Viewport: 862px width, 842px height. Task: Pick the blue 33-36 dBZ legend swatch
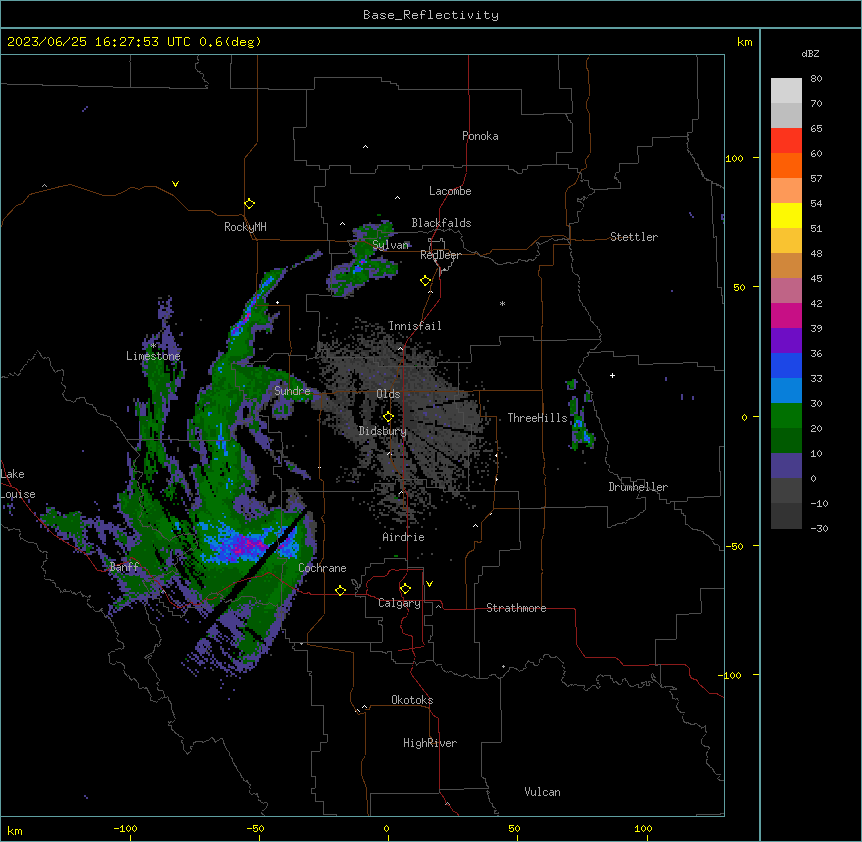(x=786, y=365)
